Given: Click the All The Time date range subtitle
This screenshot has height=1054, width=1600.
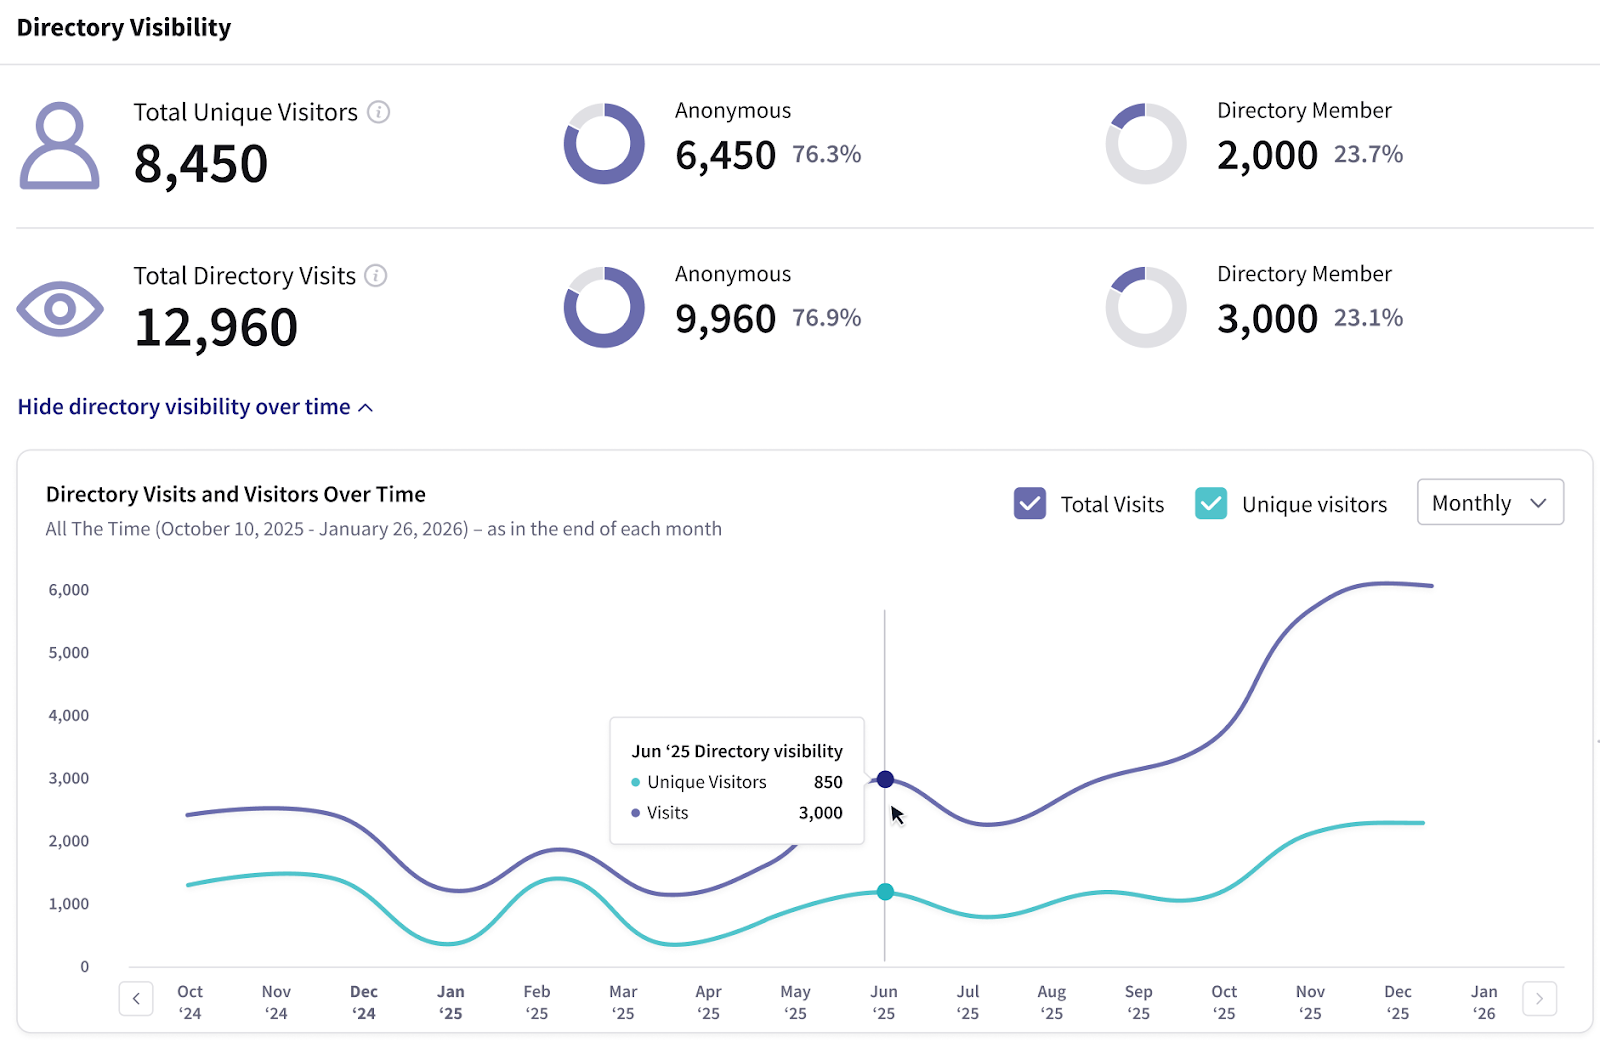Looking at the screenshot, I should click(x=384, y=529).
